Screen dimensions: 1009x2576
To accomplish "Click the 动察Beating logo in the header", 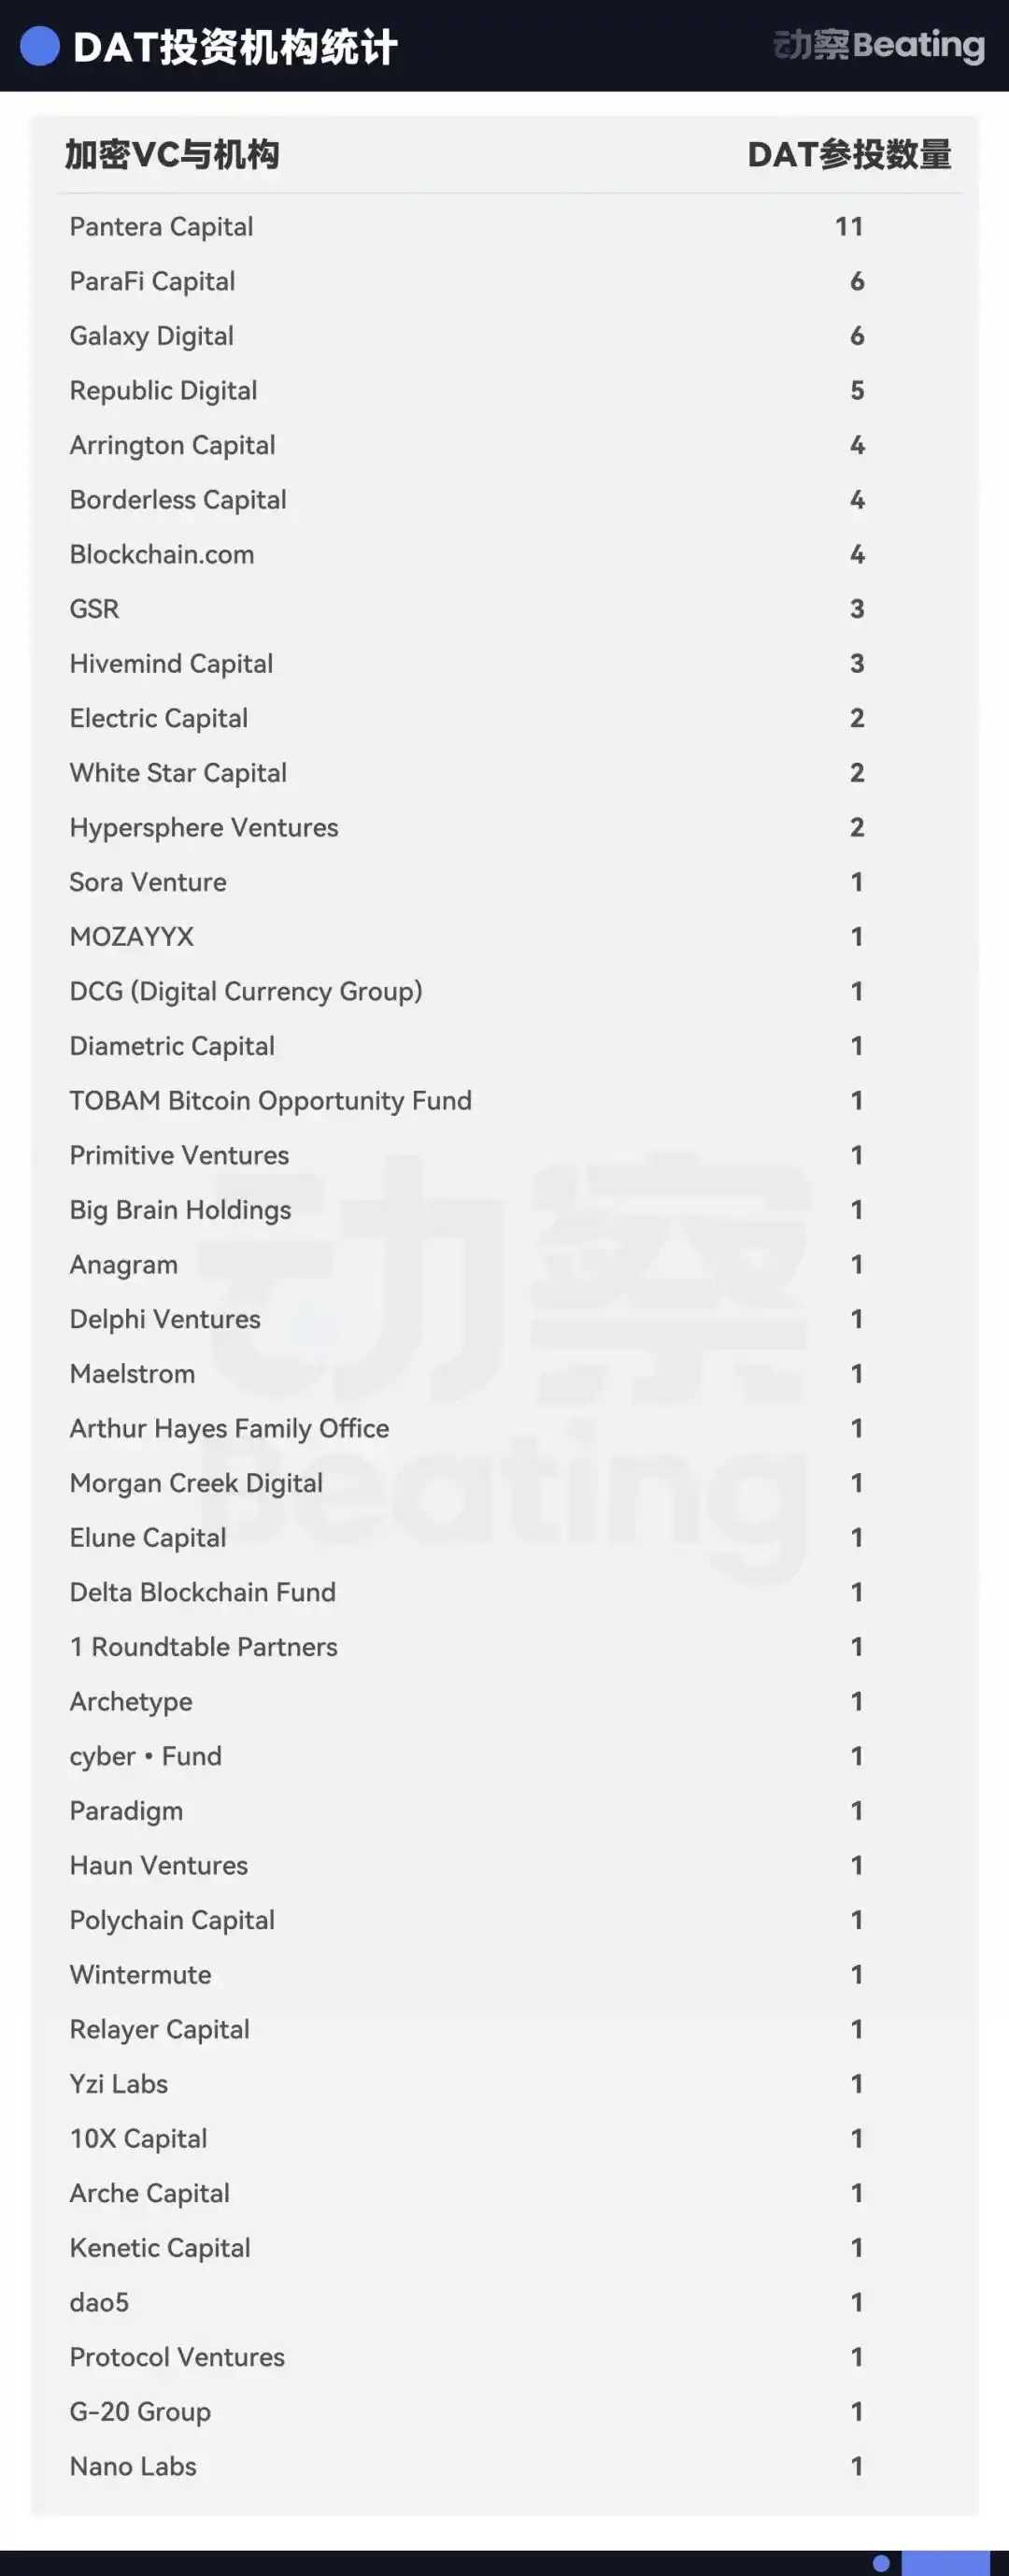I will [x=879, y=45].
